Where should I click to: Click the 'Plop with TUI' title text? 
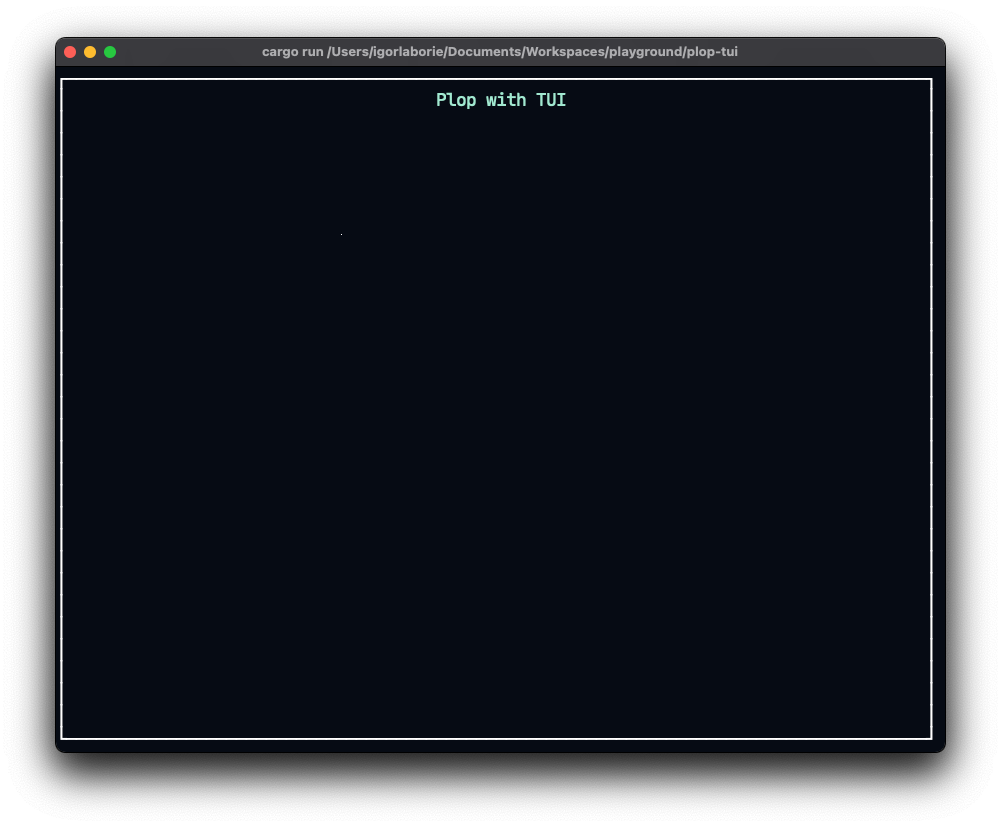[500, 100]
